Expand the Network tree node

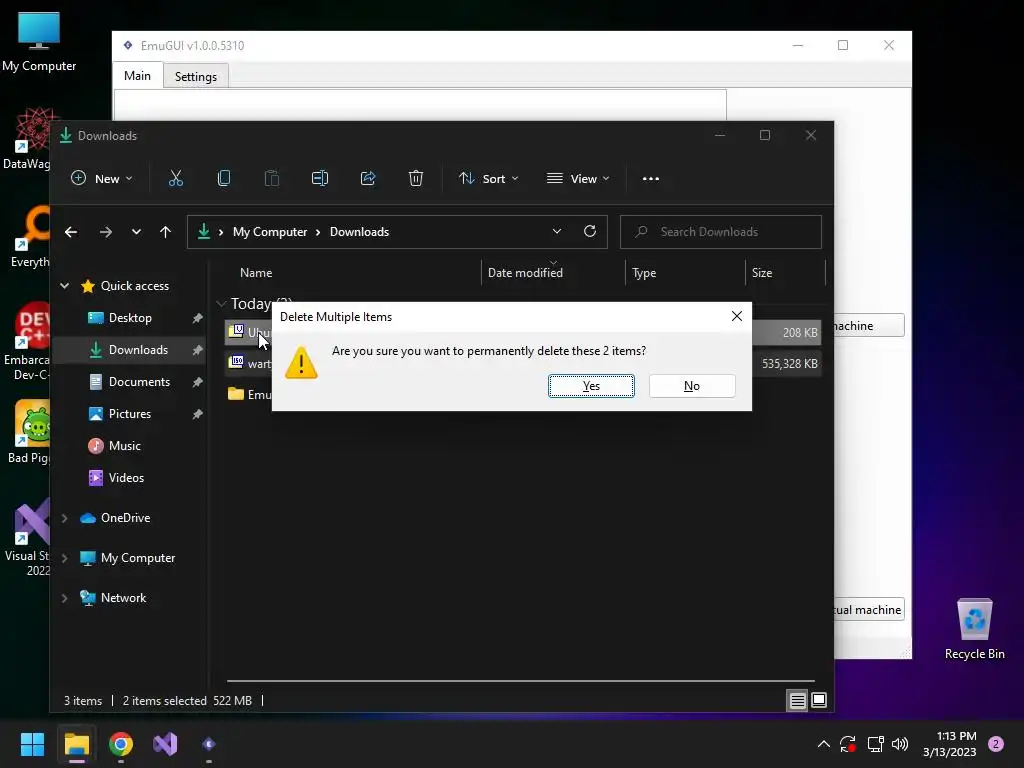pos(65,598)
